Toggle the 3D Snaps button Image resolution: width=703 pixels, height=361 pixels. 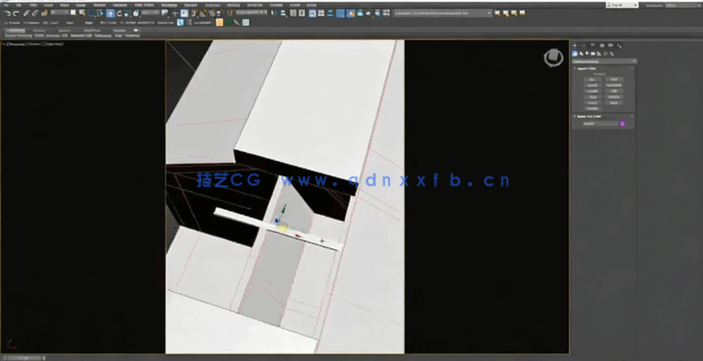[x=194, y=13]
